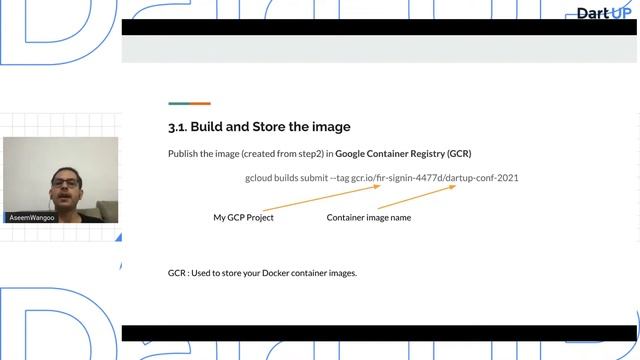
Task: Click the 'gcloud builds submit --tag' command text
Action: [x=297, y=178]
